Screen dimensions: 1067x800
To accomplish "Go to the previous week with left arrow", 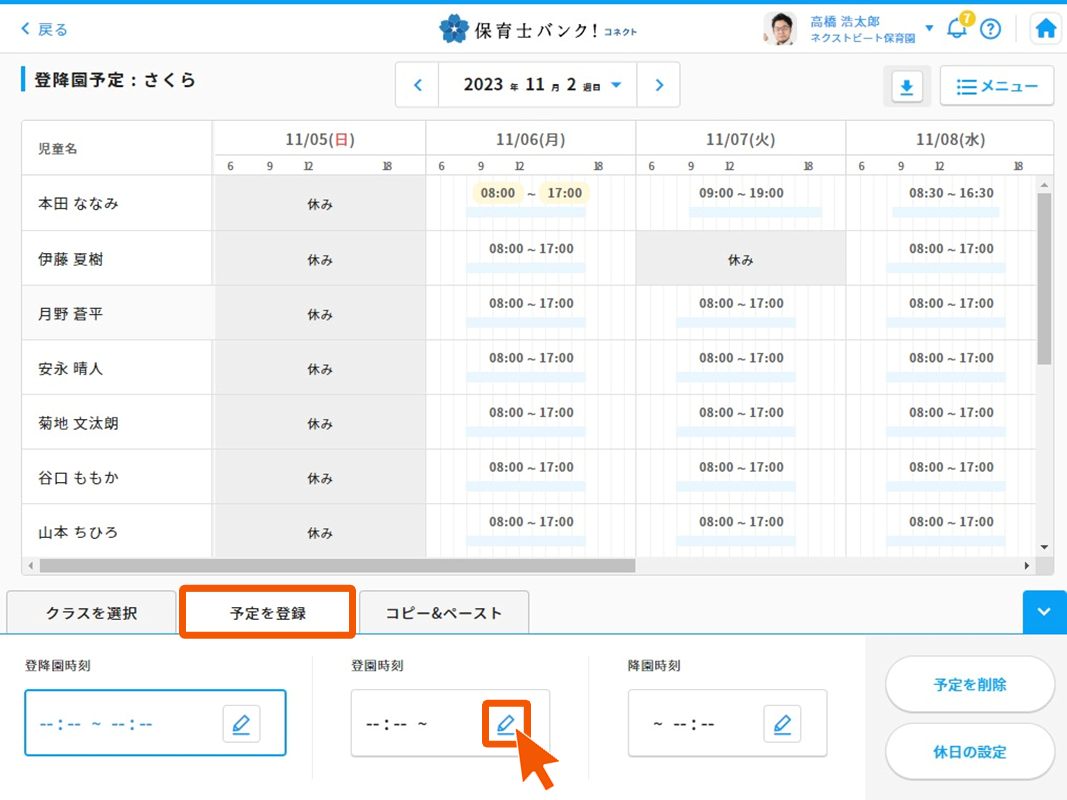I will click(x=418, y=85).
